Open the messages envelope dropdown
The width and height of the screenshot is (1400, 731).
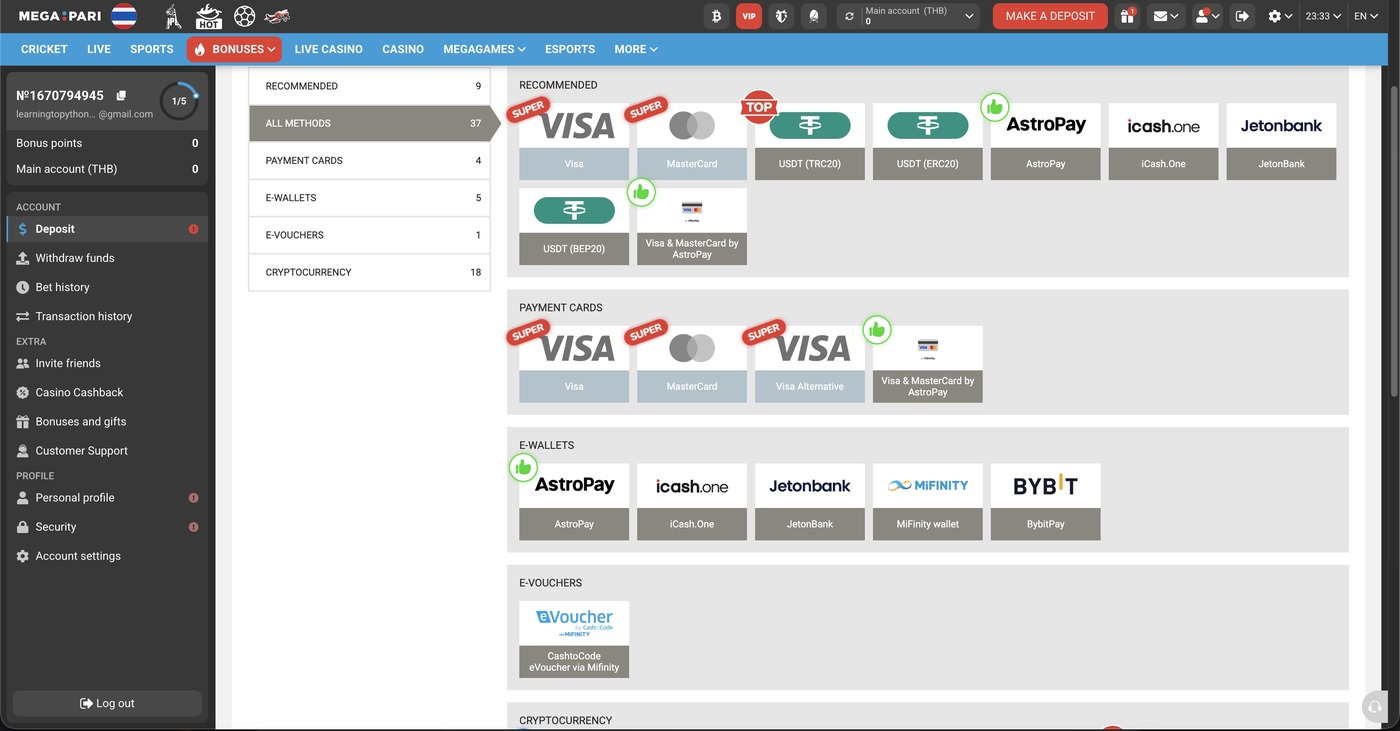click(x=1165, y=16)
